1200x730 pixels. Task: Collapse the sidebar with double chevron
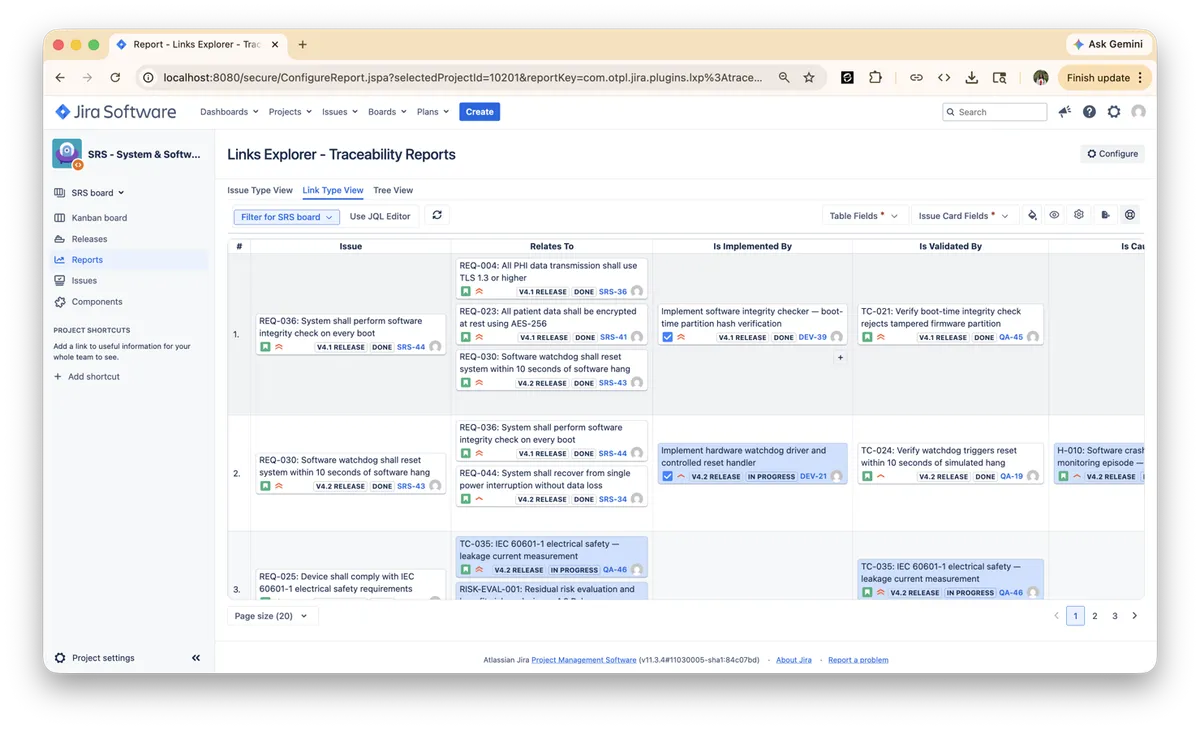tap(196, 658)
